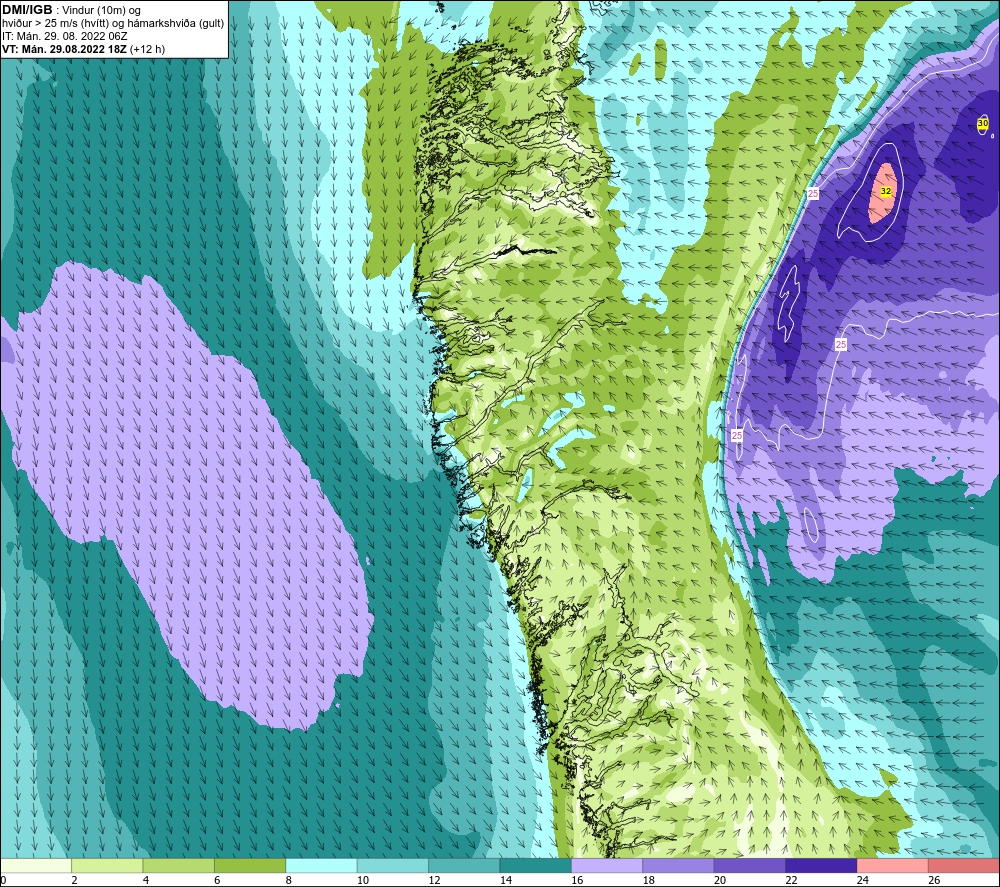Viewport: 1000px width, 887px height.
Task: Click the 'hviður > 25 m/s (hvítt)' line
Action: click(55, 23)
